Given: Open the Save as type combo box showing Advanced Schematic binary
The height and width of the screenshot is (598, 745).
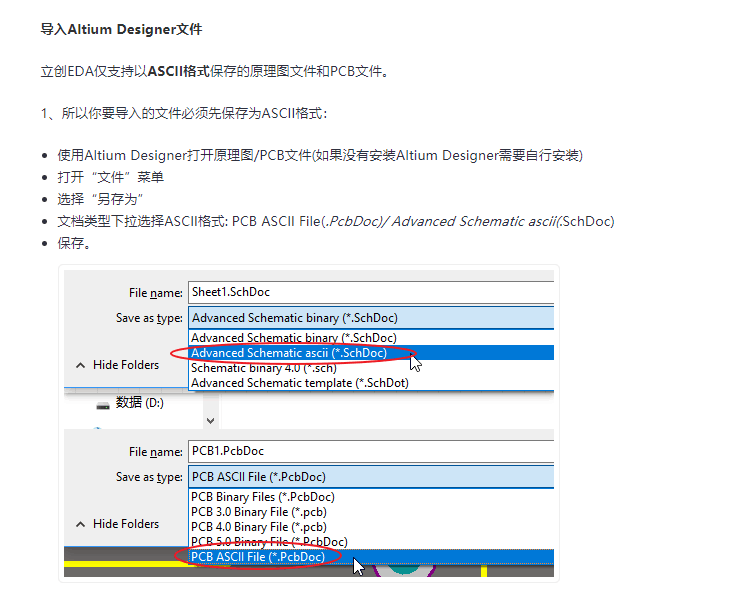Looking at the screenshot, I should point(370,318).
